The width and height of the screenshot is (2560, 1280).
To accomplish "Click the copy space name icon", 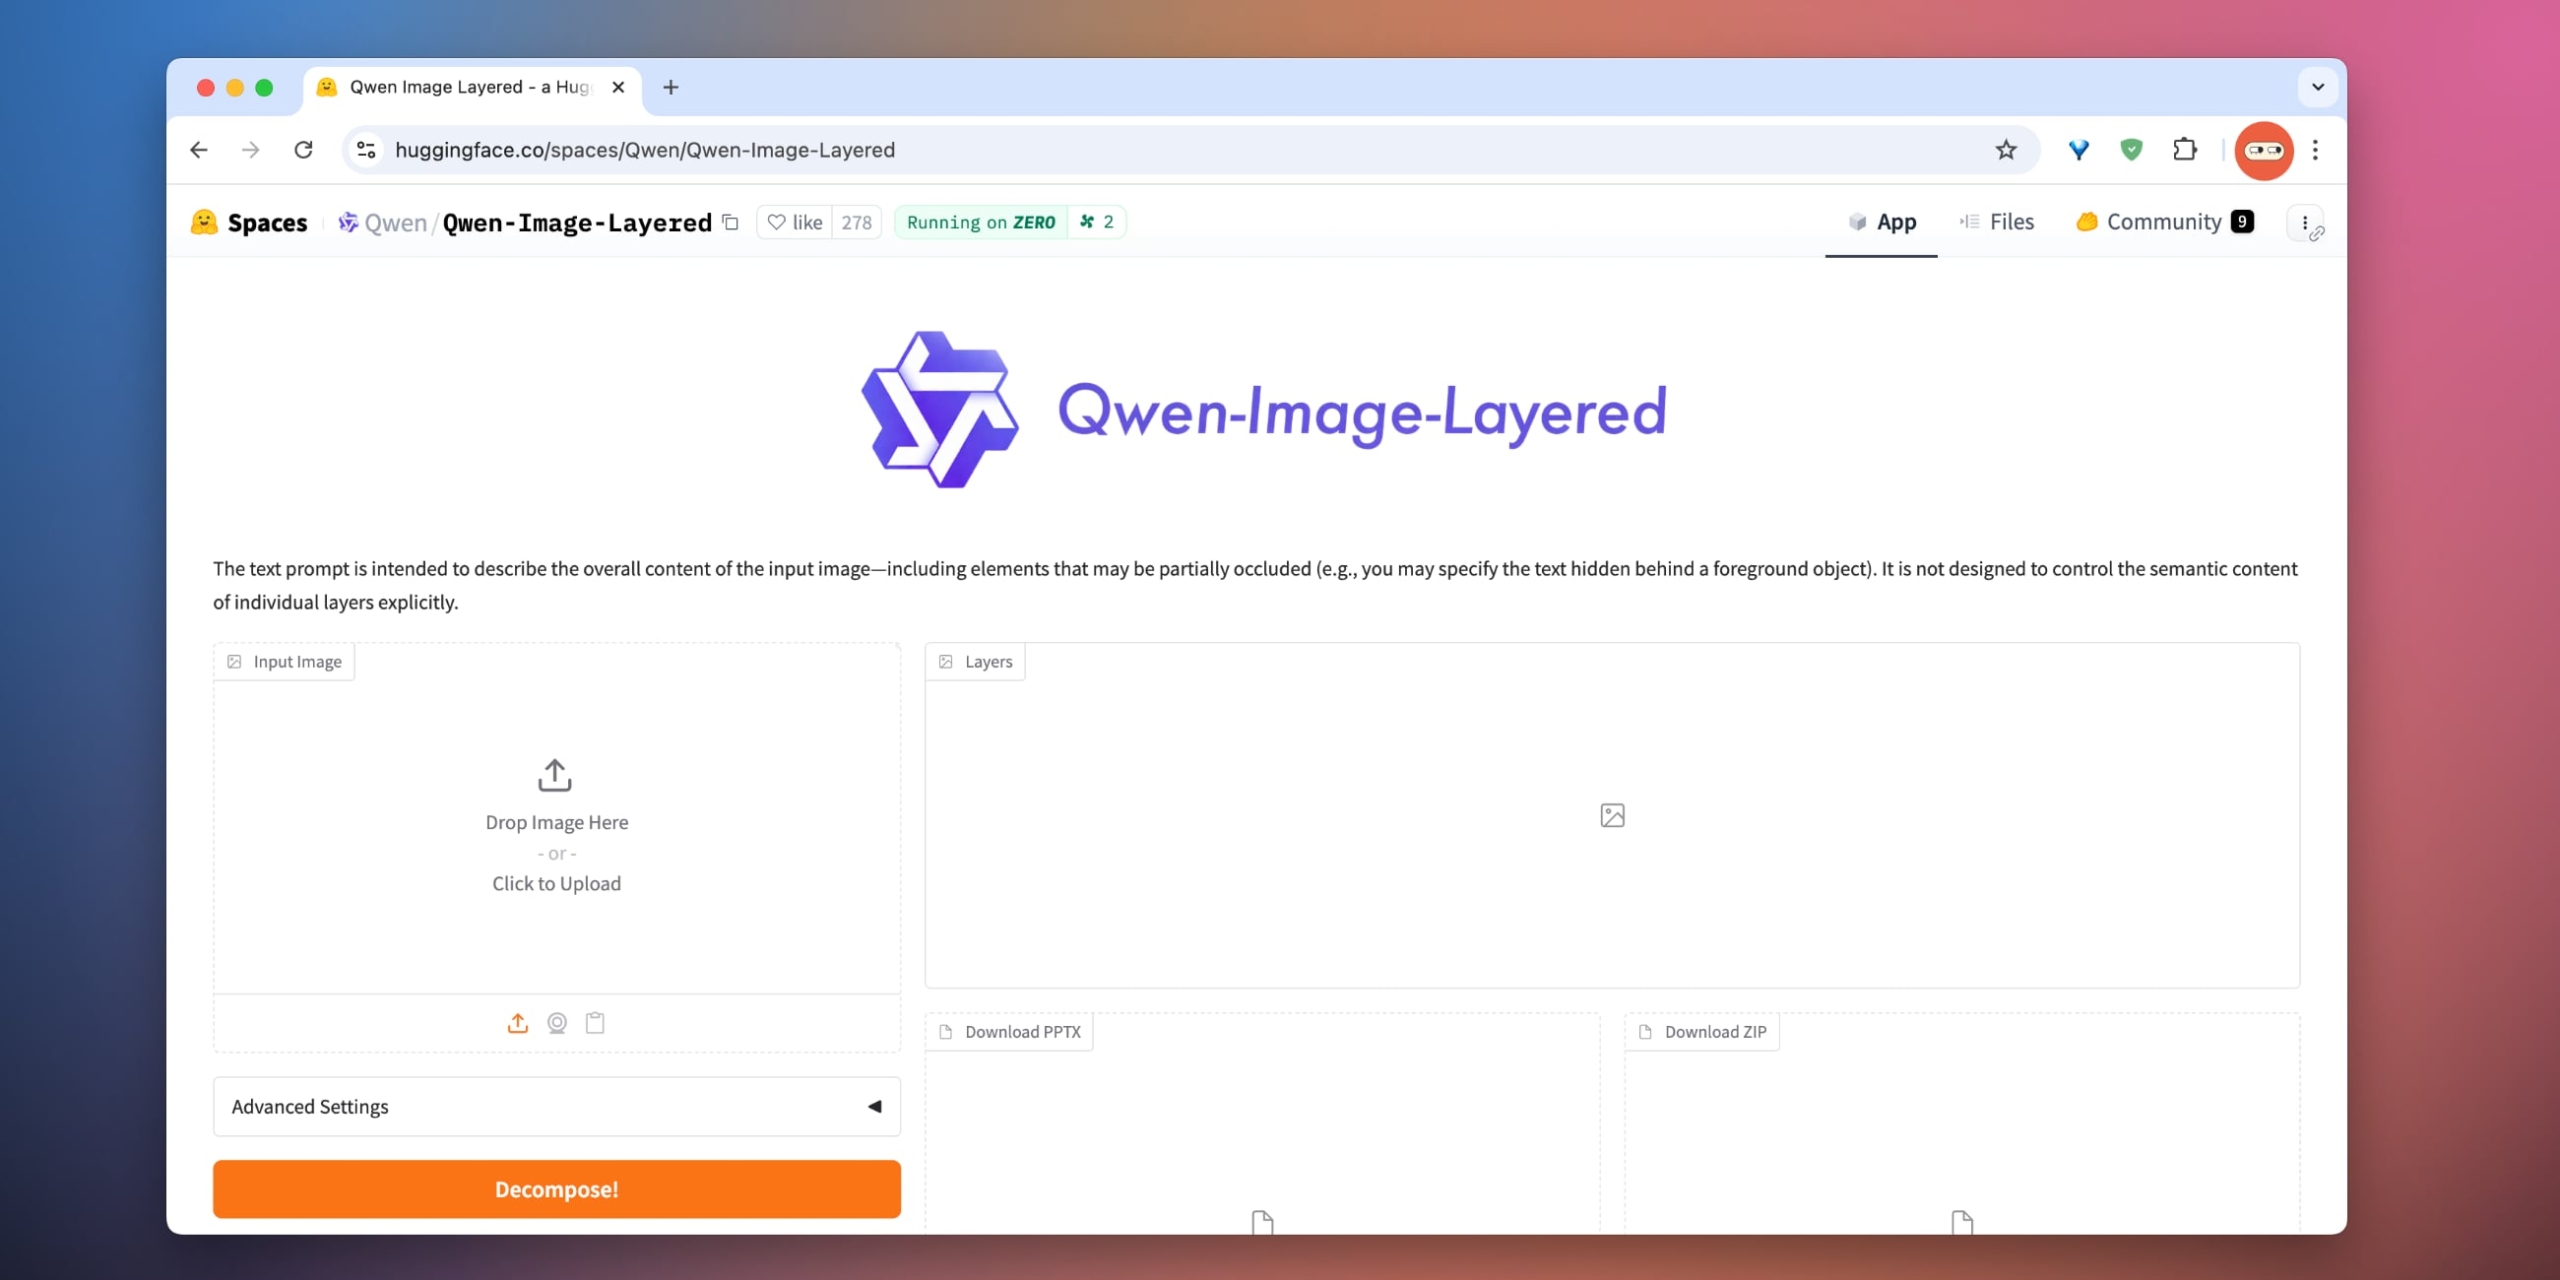I will [730, 223].
